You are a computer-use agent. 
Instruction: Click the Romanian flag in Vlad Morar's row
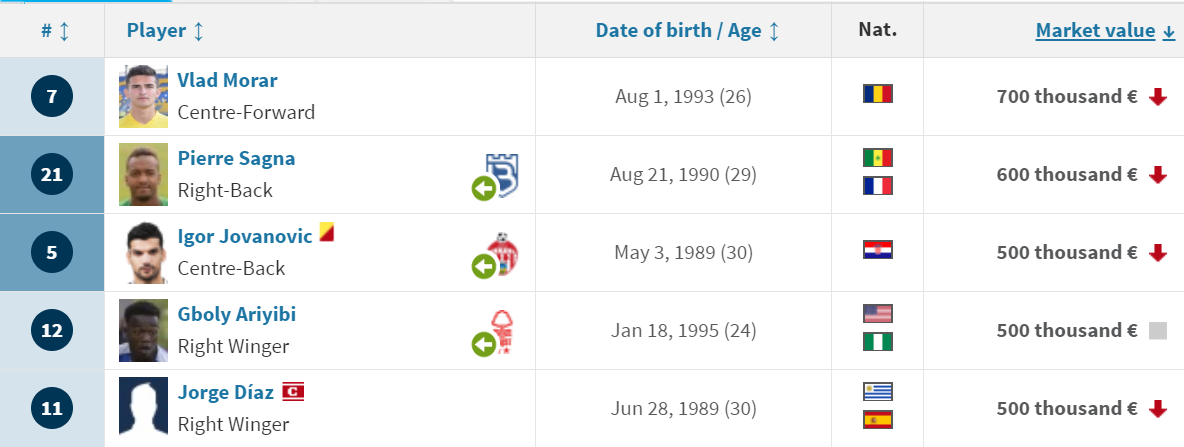877,94
